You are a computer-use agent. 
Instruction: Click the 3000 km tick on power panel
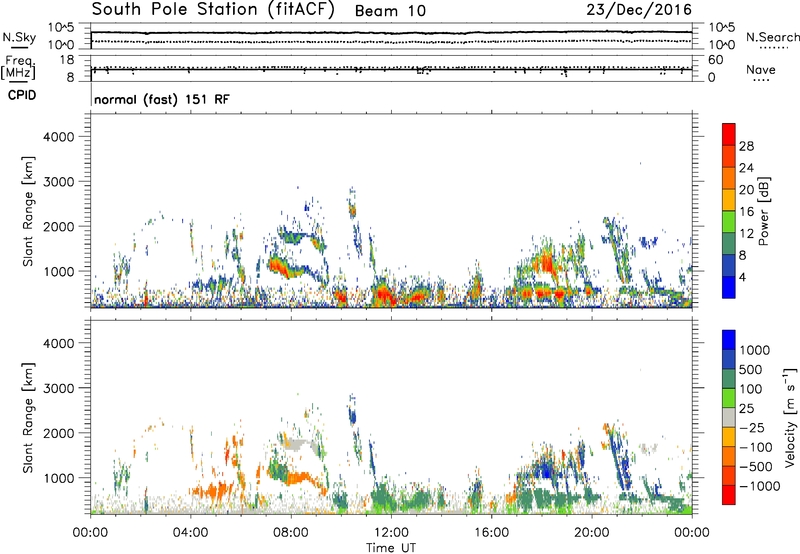59,182
